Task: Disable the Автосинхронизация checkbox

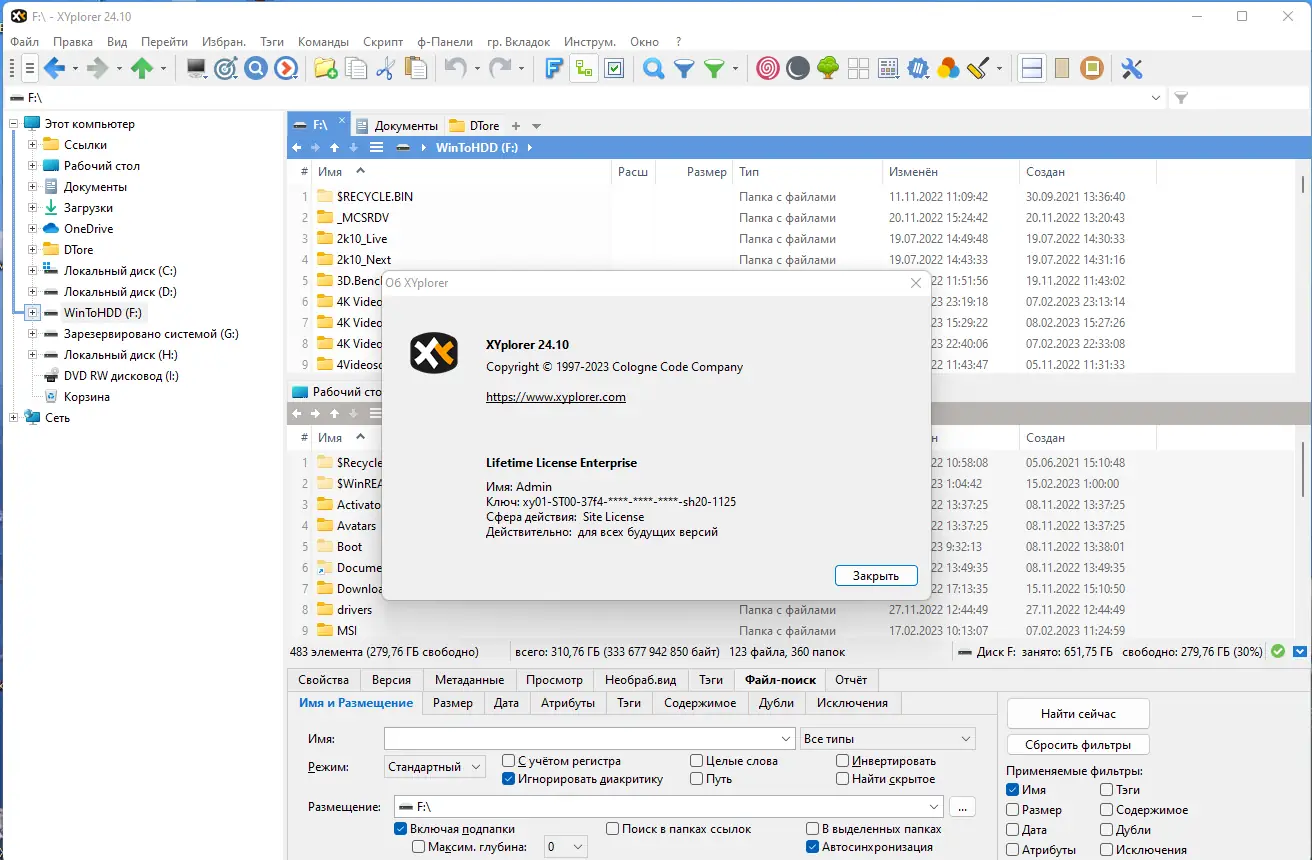Action: click(810, 846)
